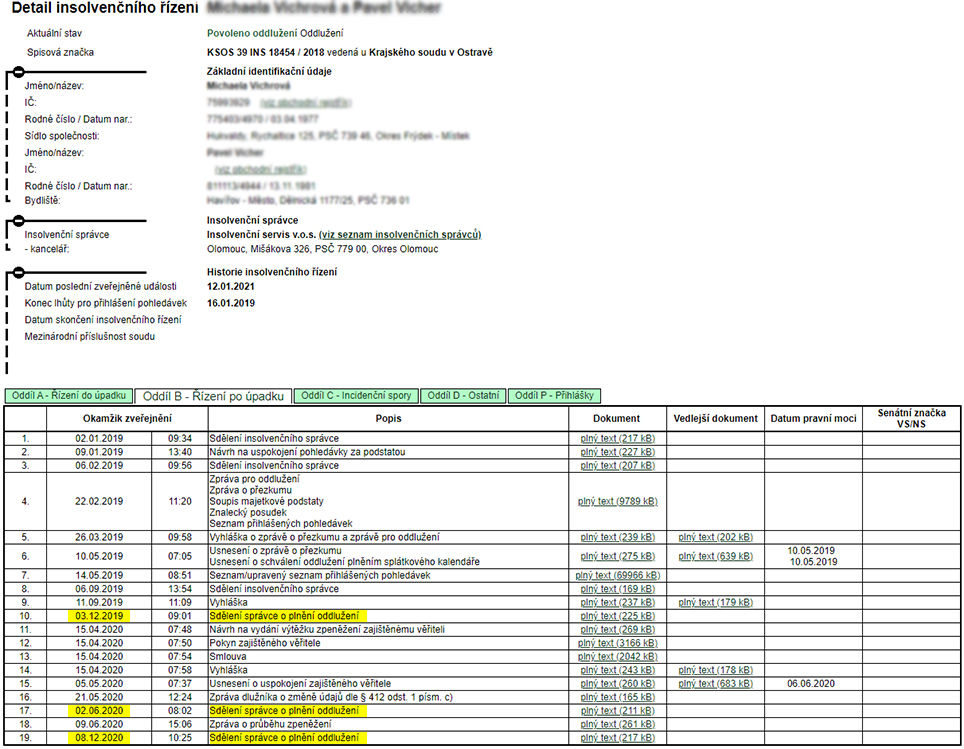Open the Oddíl C - Incidenční spory tab
Viewport: 964px width, 749px height.
tap(356, 395)
